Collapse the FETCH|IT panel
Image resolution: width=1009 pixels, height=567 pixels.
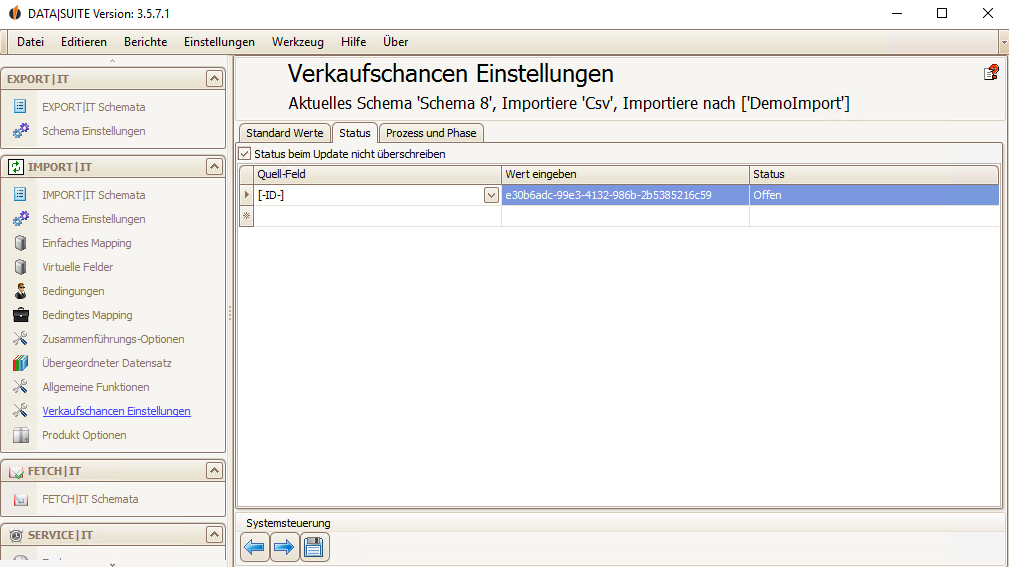[x=214, y=470]
